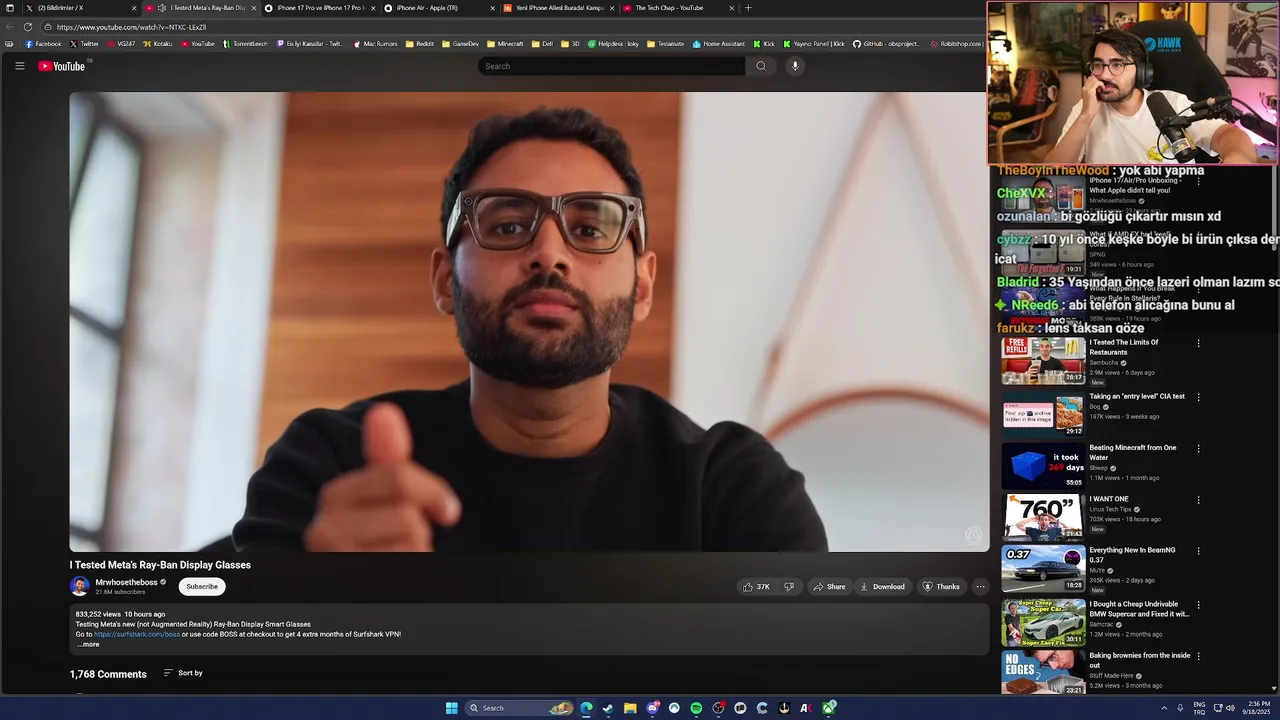
Task: Open menu for I WANT ONE video
Action: point(1198,500)
